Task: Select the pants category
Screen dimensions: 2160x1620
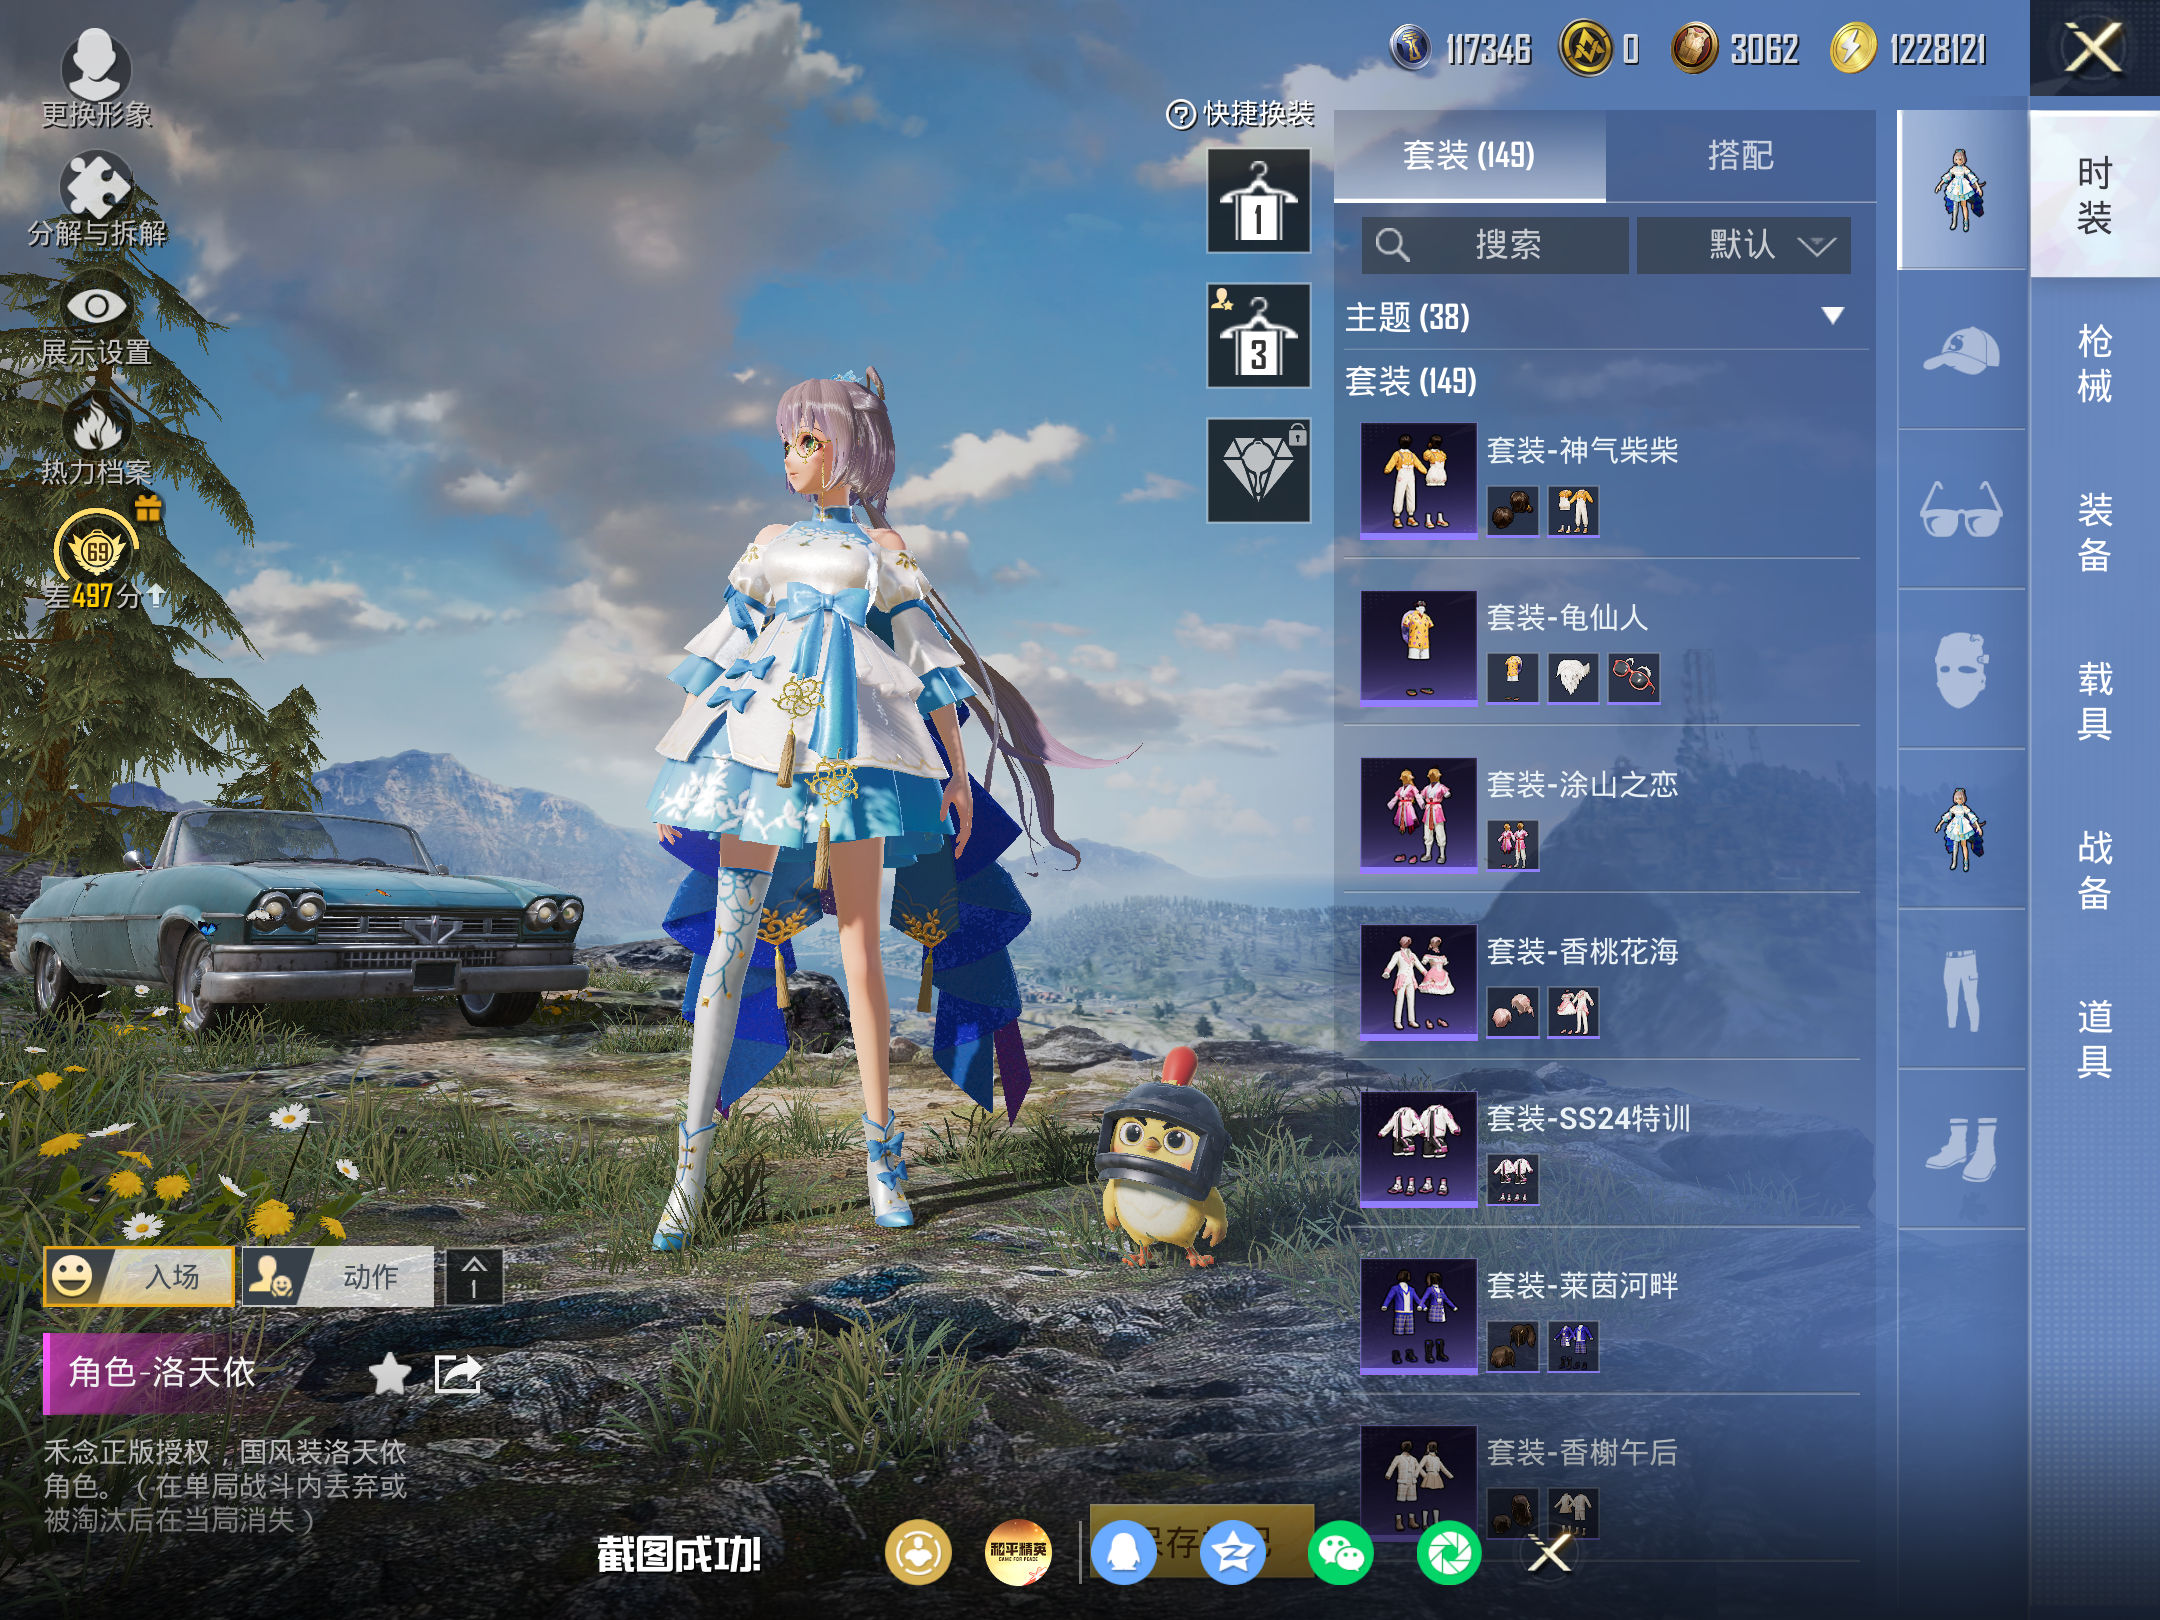Action: click(x=1961, y=990)
